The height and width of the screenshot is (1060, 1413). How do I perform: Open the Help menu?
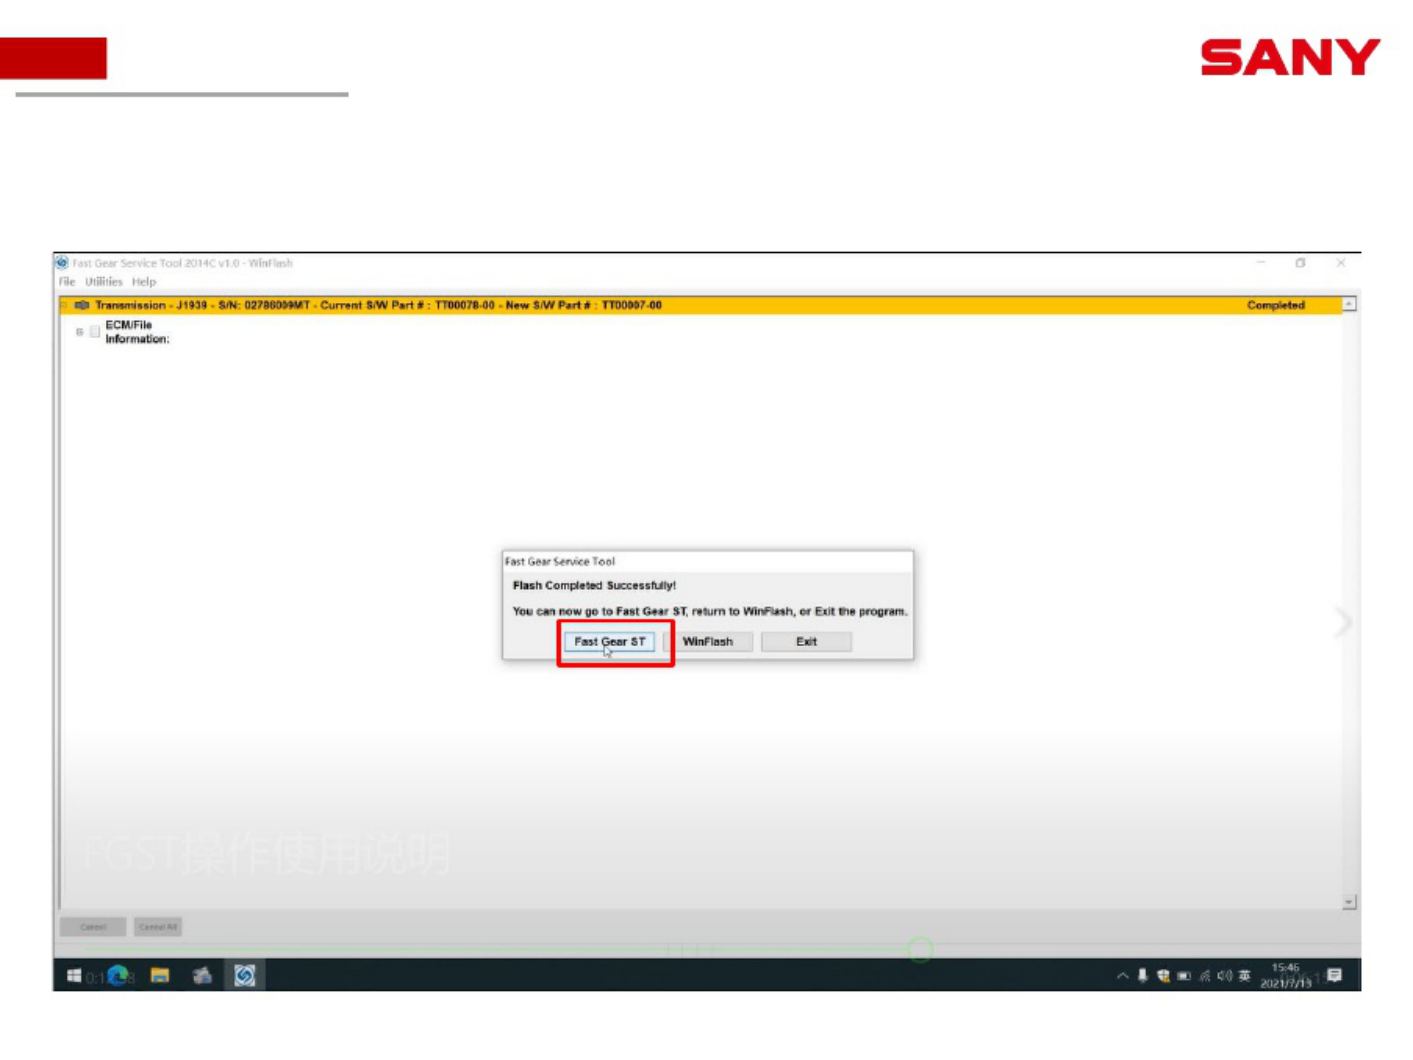tap(144, 282)
